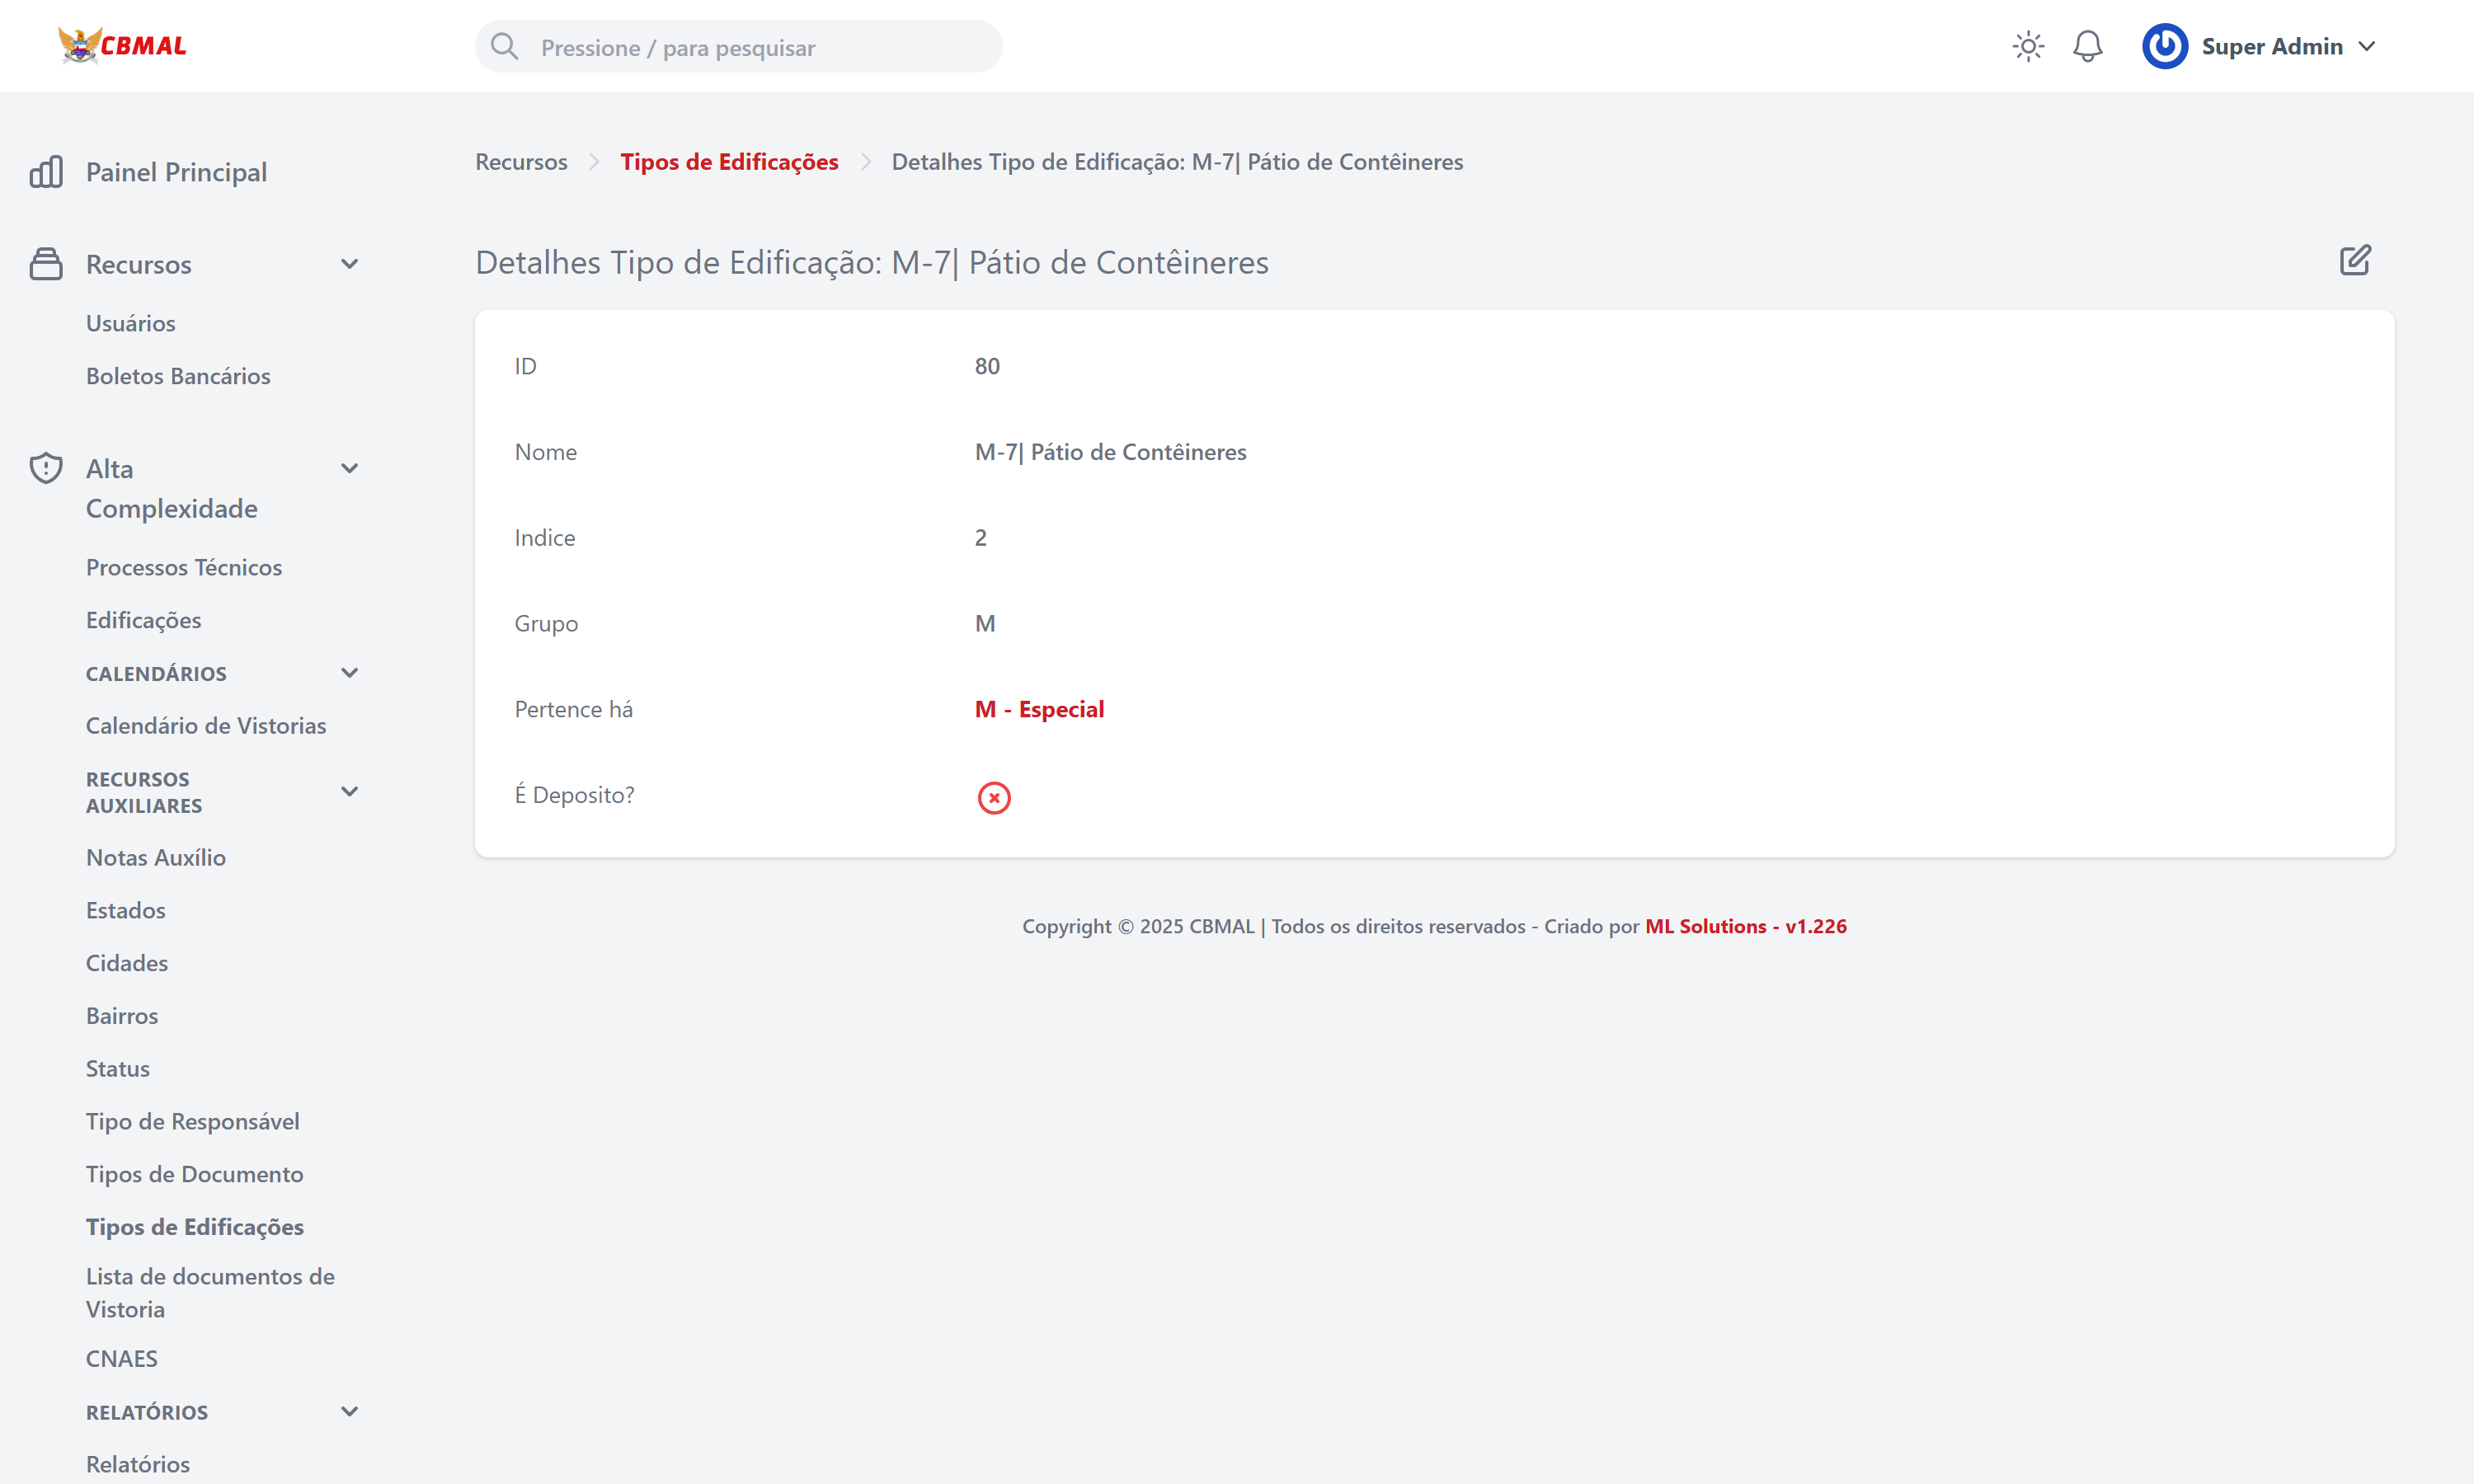Collapse the CALENDÁRIOS group
The image size is (2474, 1484).
(x=349, y=673)
